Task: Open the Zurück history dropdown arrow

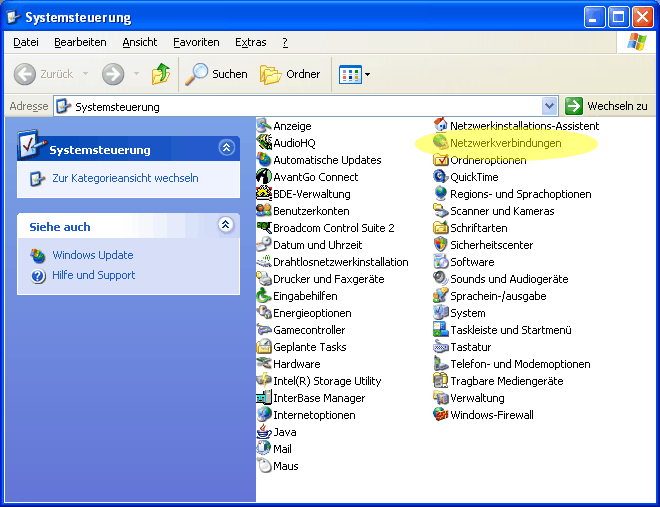Action: 85,74
